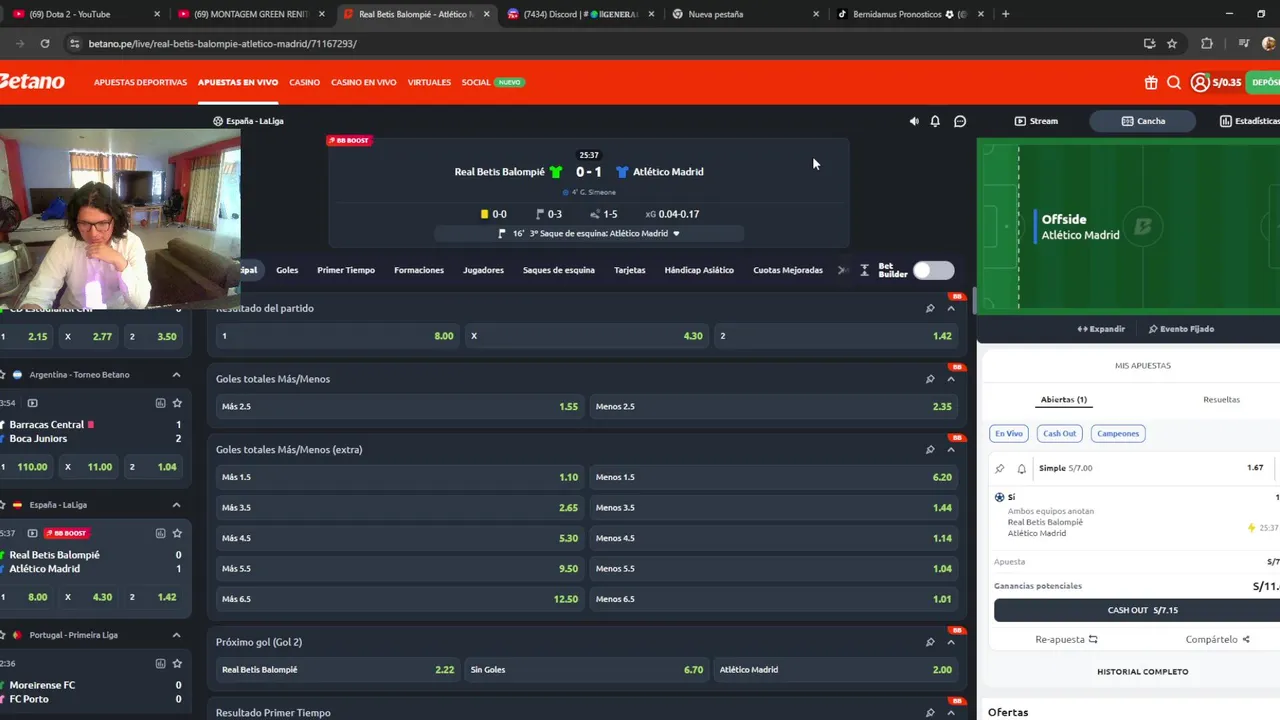Switch to Resueltas bets tab
The width and height of the screenshot is (1280, 720).
[x=1221, y=399]
